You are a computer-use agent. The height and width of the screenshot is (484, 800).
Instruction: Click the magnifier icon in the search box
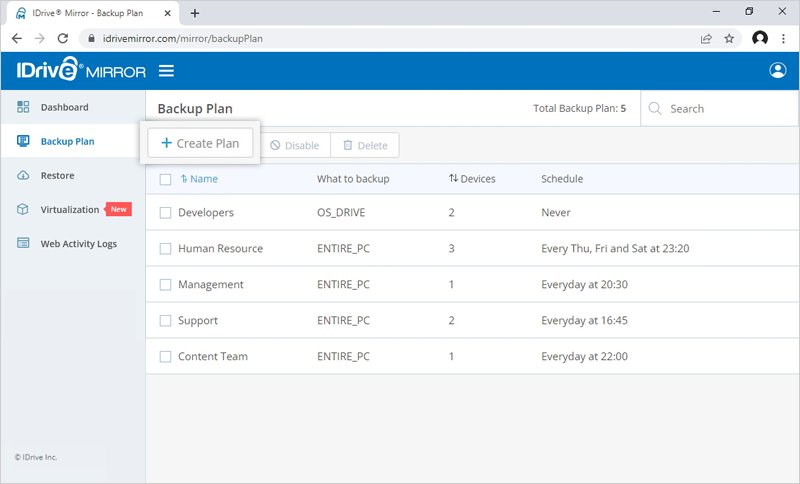pyautogui.click(x=656, y=109)
